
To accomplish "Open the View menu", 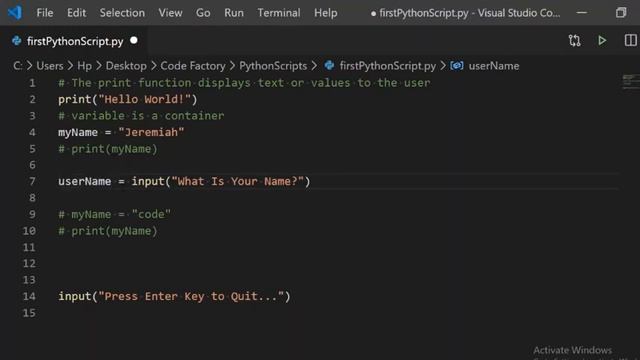I will (x=170, y=13).
